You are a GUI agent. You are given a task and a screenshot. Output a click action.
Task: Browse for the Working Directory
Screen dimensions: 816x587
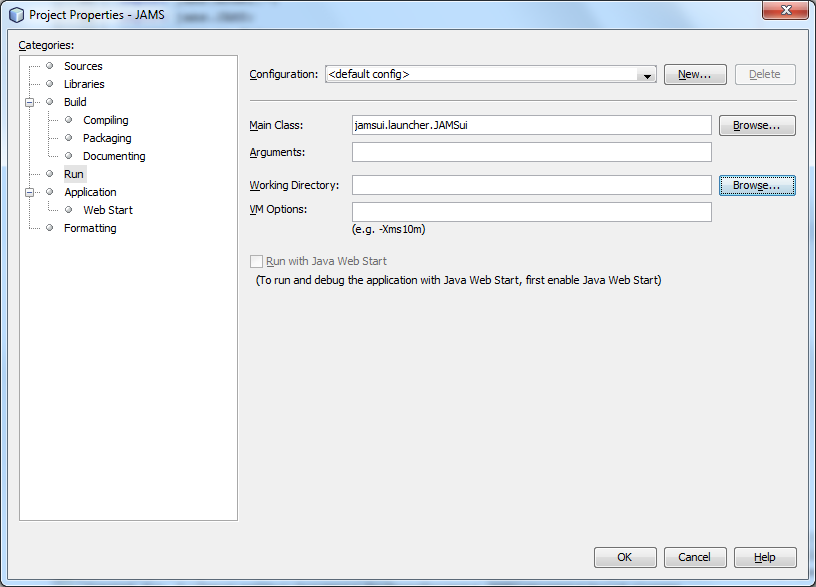(756, 186)
